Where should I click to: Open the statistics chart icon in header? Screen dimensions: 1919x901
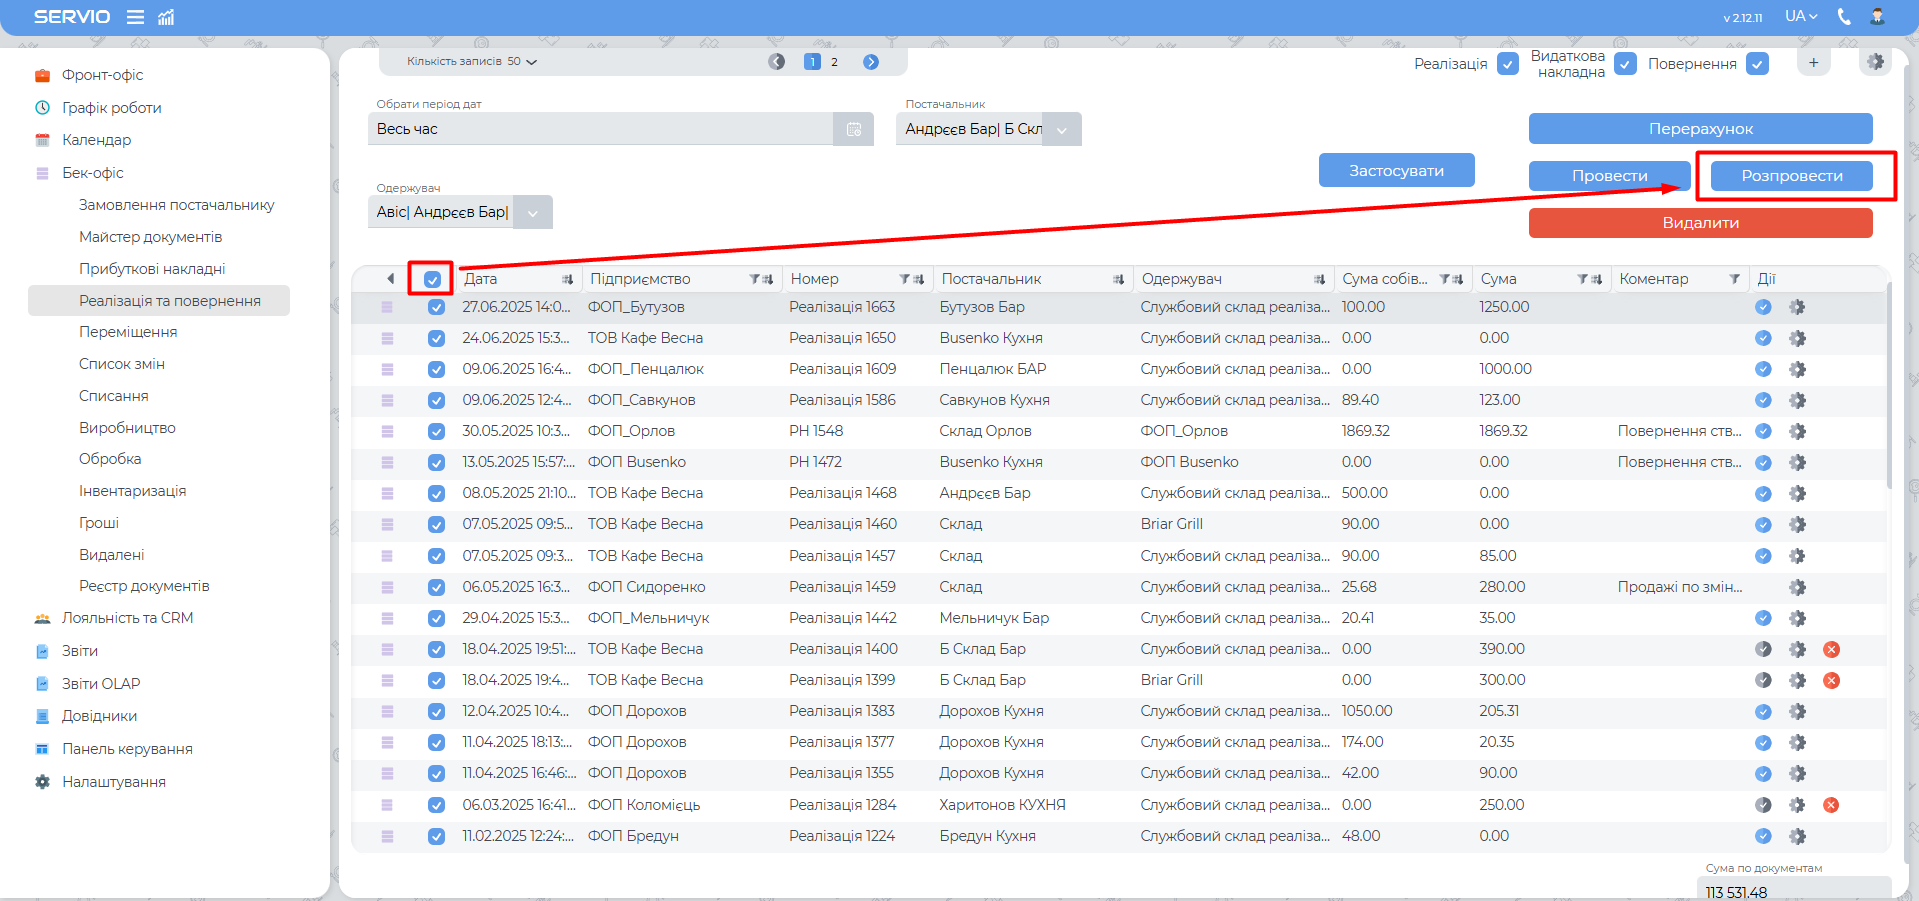[x=166, y=17]
